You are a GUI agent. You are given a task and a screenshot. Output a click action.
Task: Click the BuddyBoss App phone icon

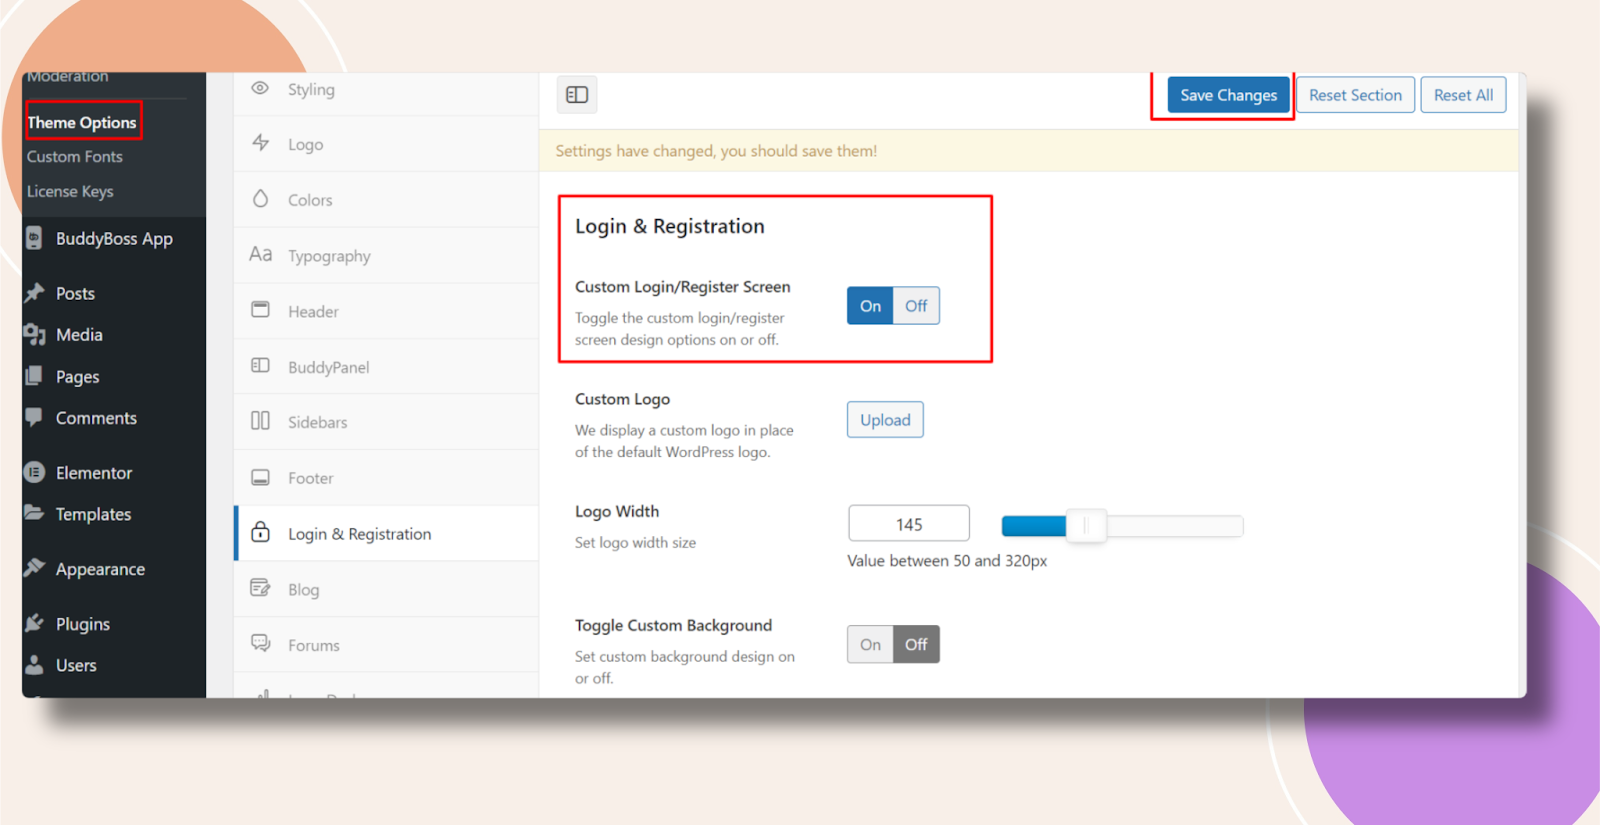(34, 238)
